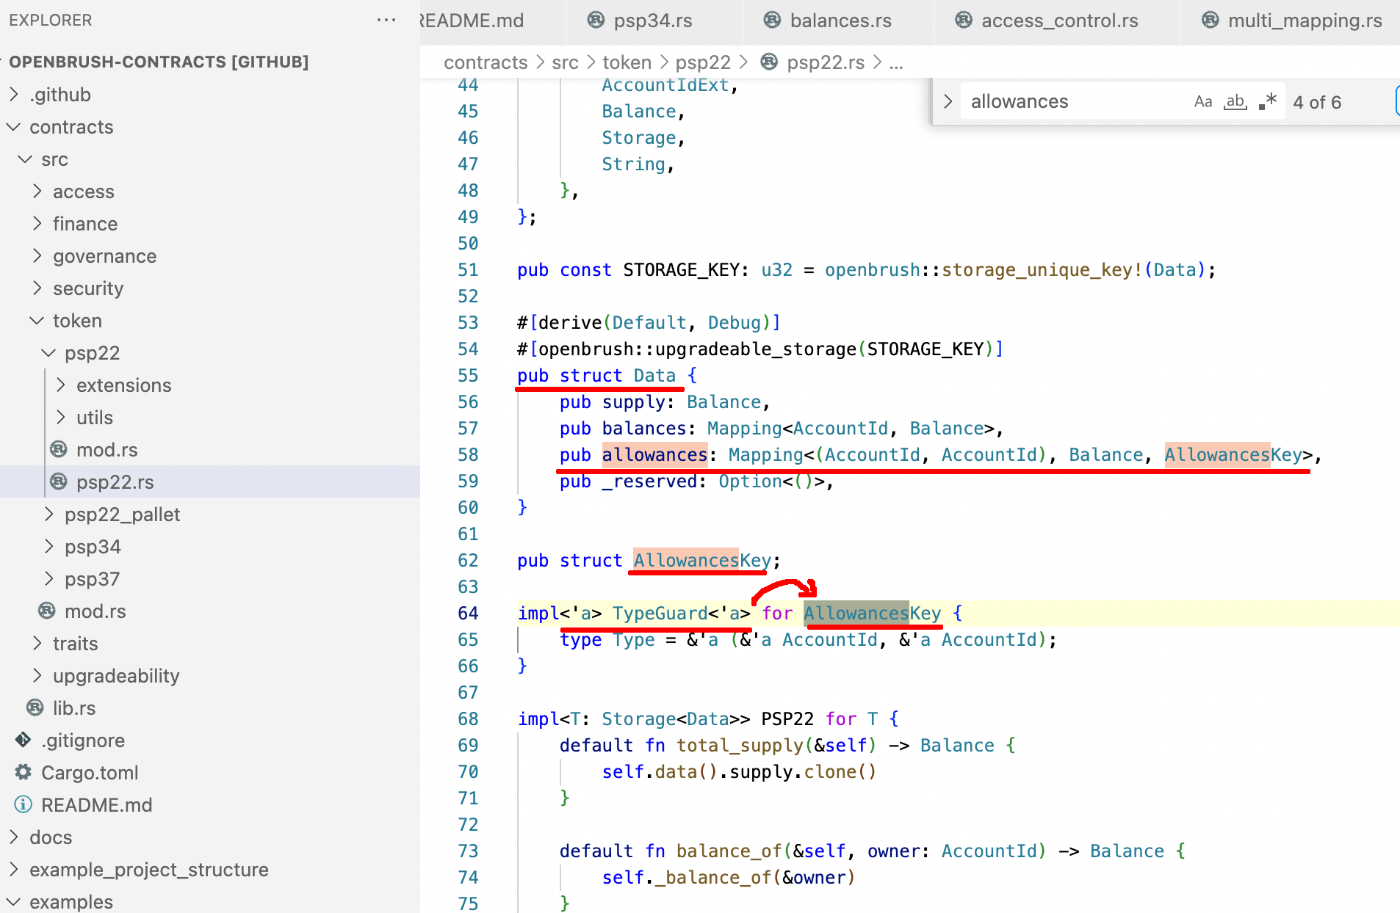
Task: Open the lib.rs file
Action: point(74,708)
